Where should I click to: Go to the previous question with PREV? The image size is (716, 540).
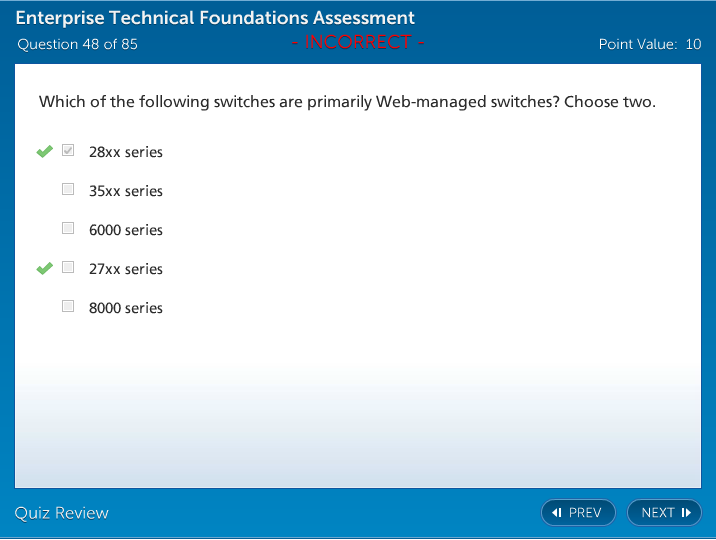tap(578, 513)
